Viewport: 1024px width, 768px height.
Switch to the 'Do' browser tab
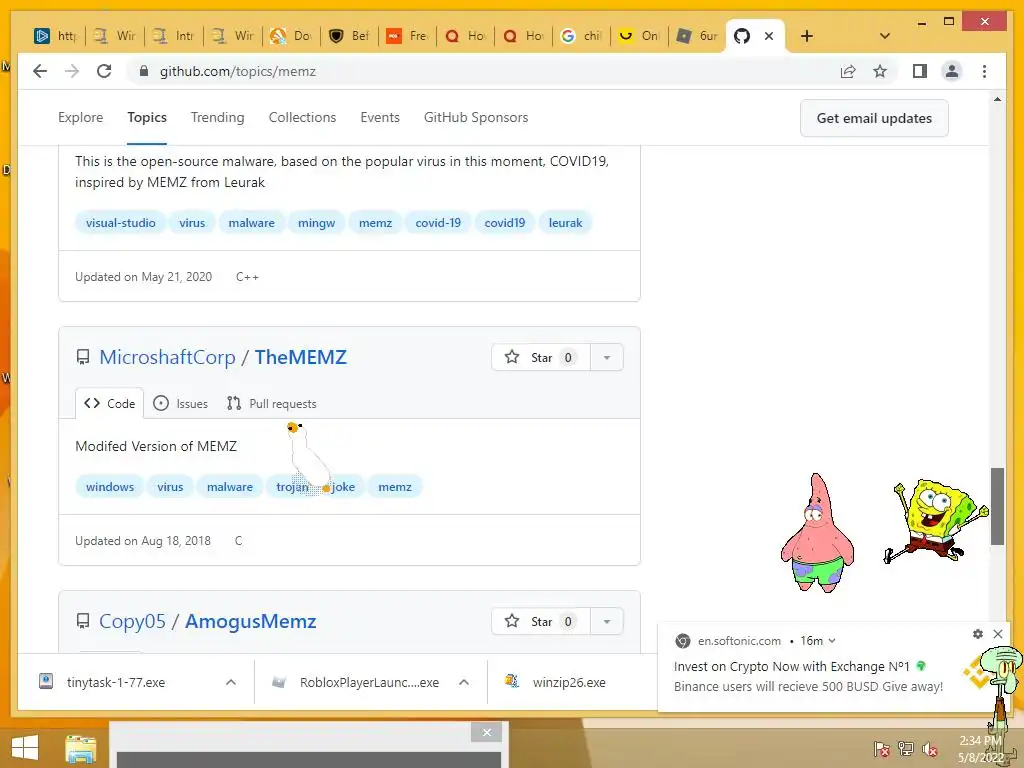pos(291,36)
